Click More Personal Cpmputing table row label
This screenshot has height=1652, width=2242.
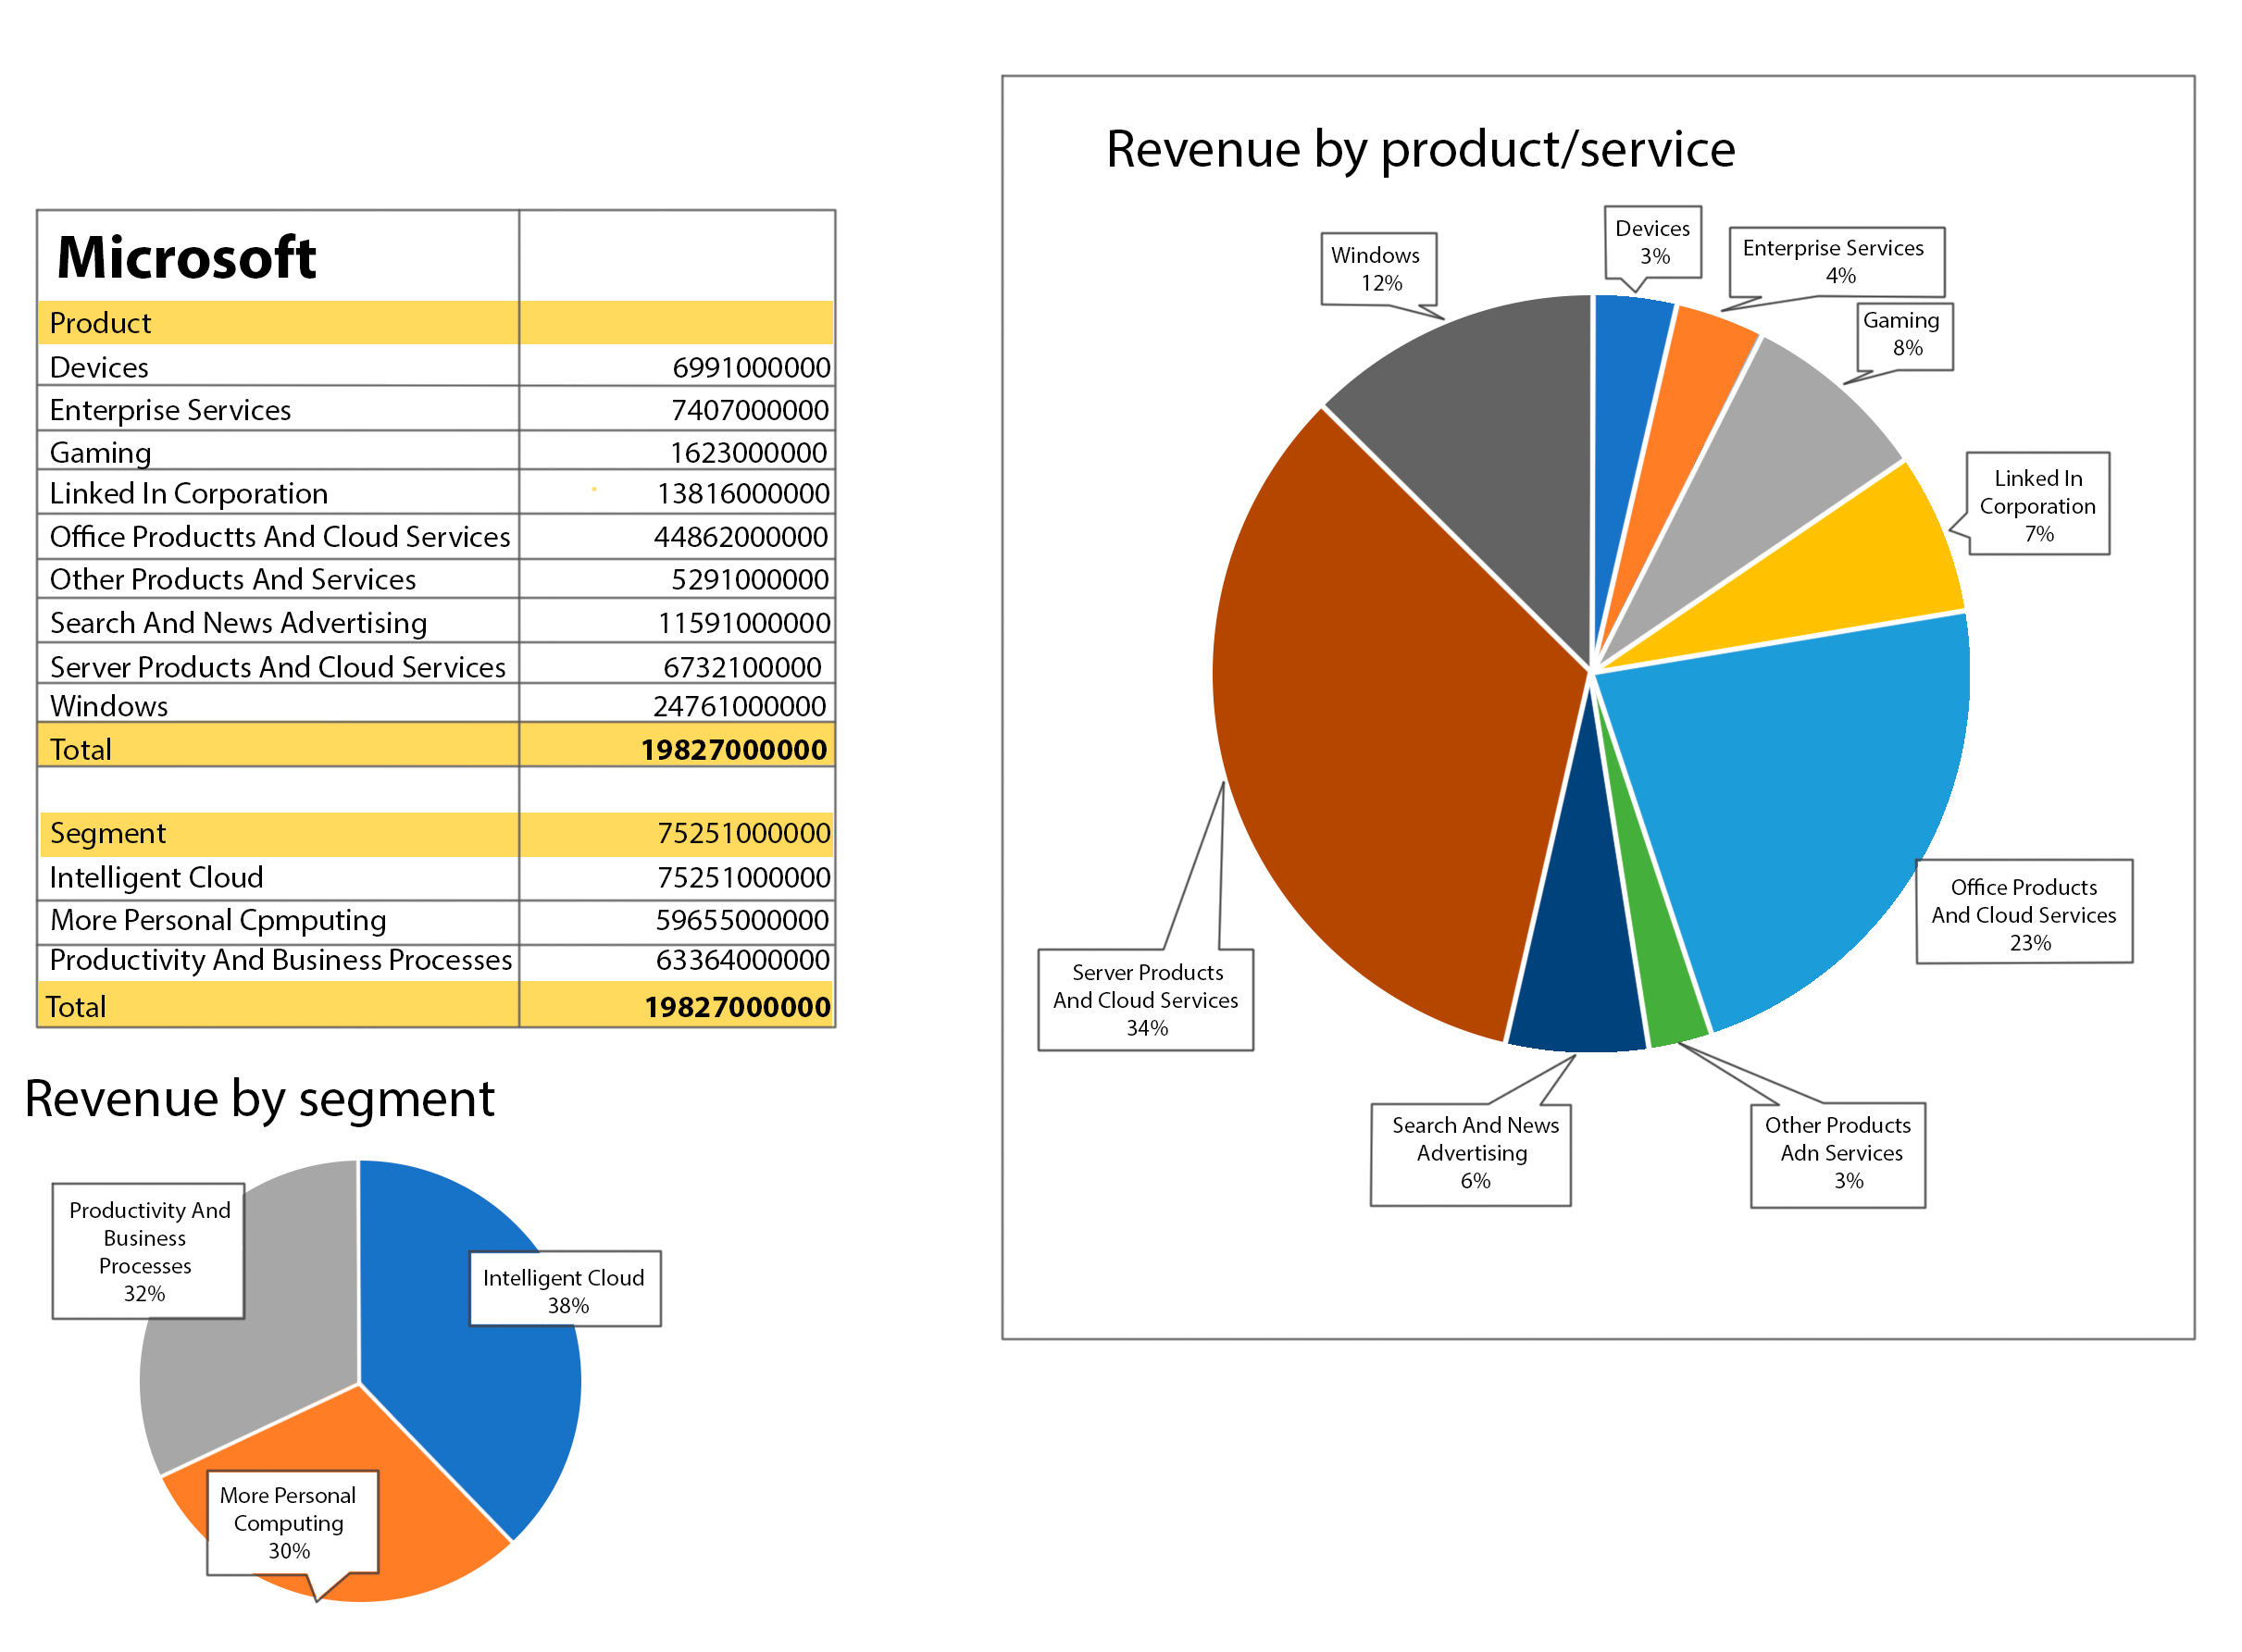218,920
